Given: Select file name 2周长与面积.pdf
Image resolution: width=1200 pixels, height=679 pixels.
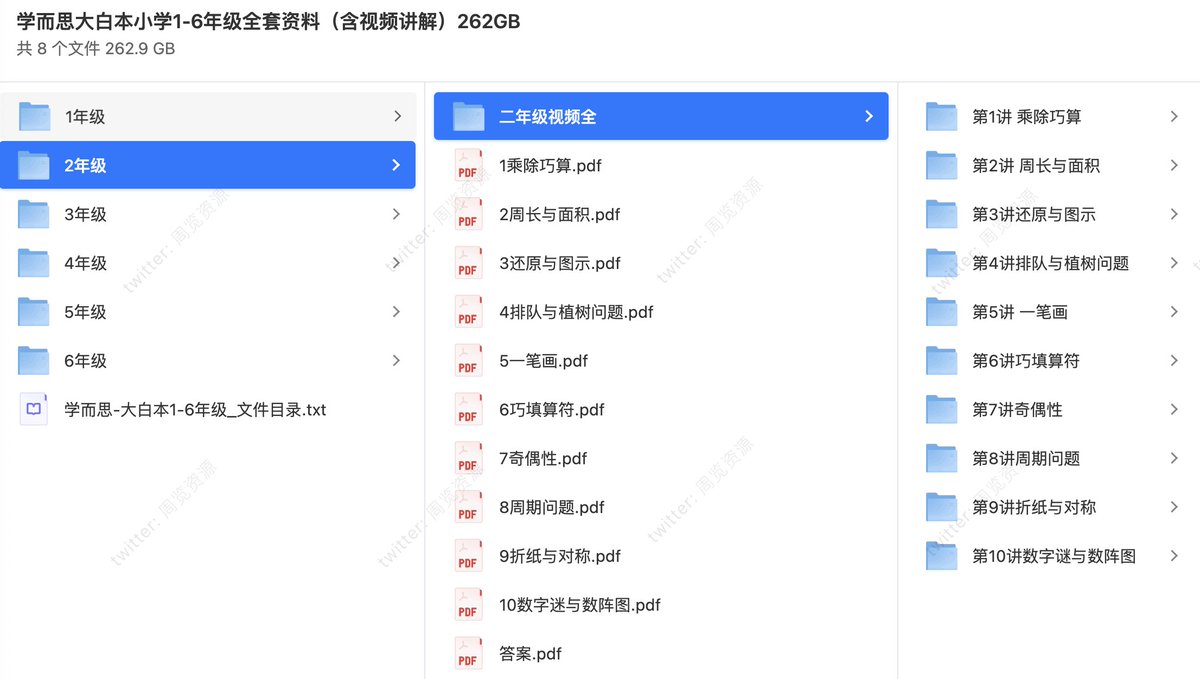Looking at the screenshot, I should coord(560,215).
